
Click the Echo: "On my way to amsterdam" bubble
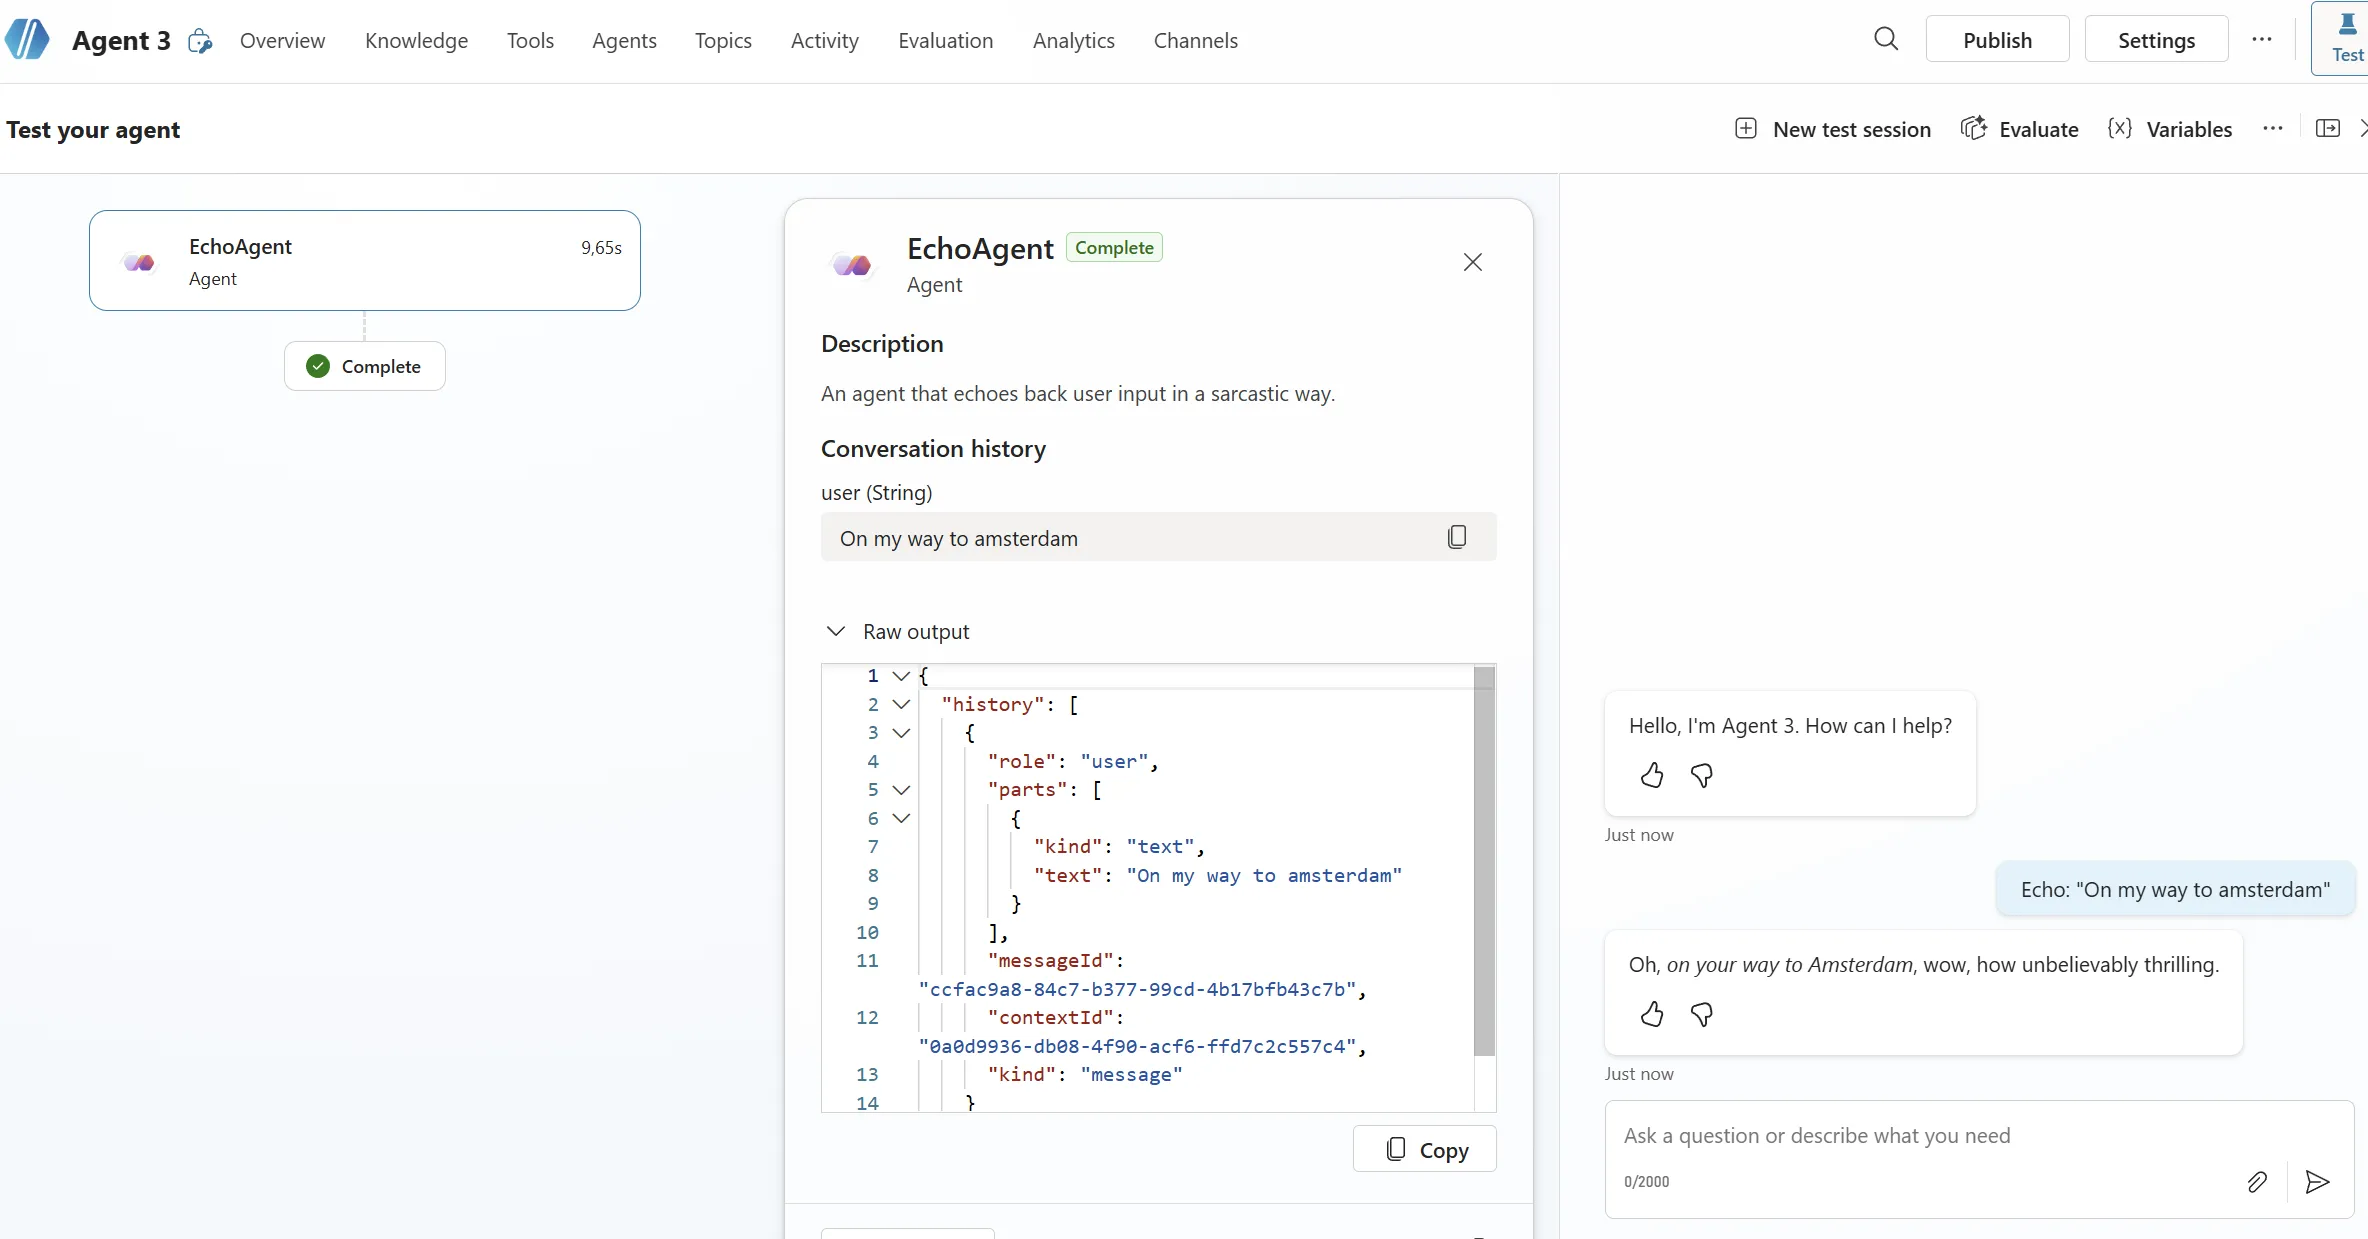coord(2175,889)
